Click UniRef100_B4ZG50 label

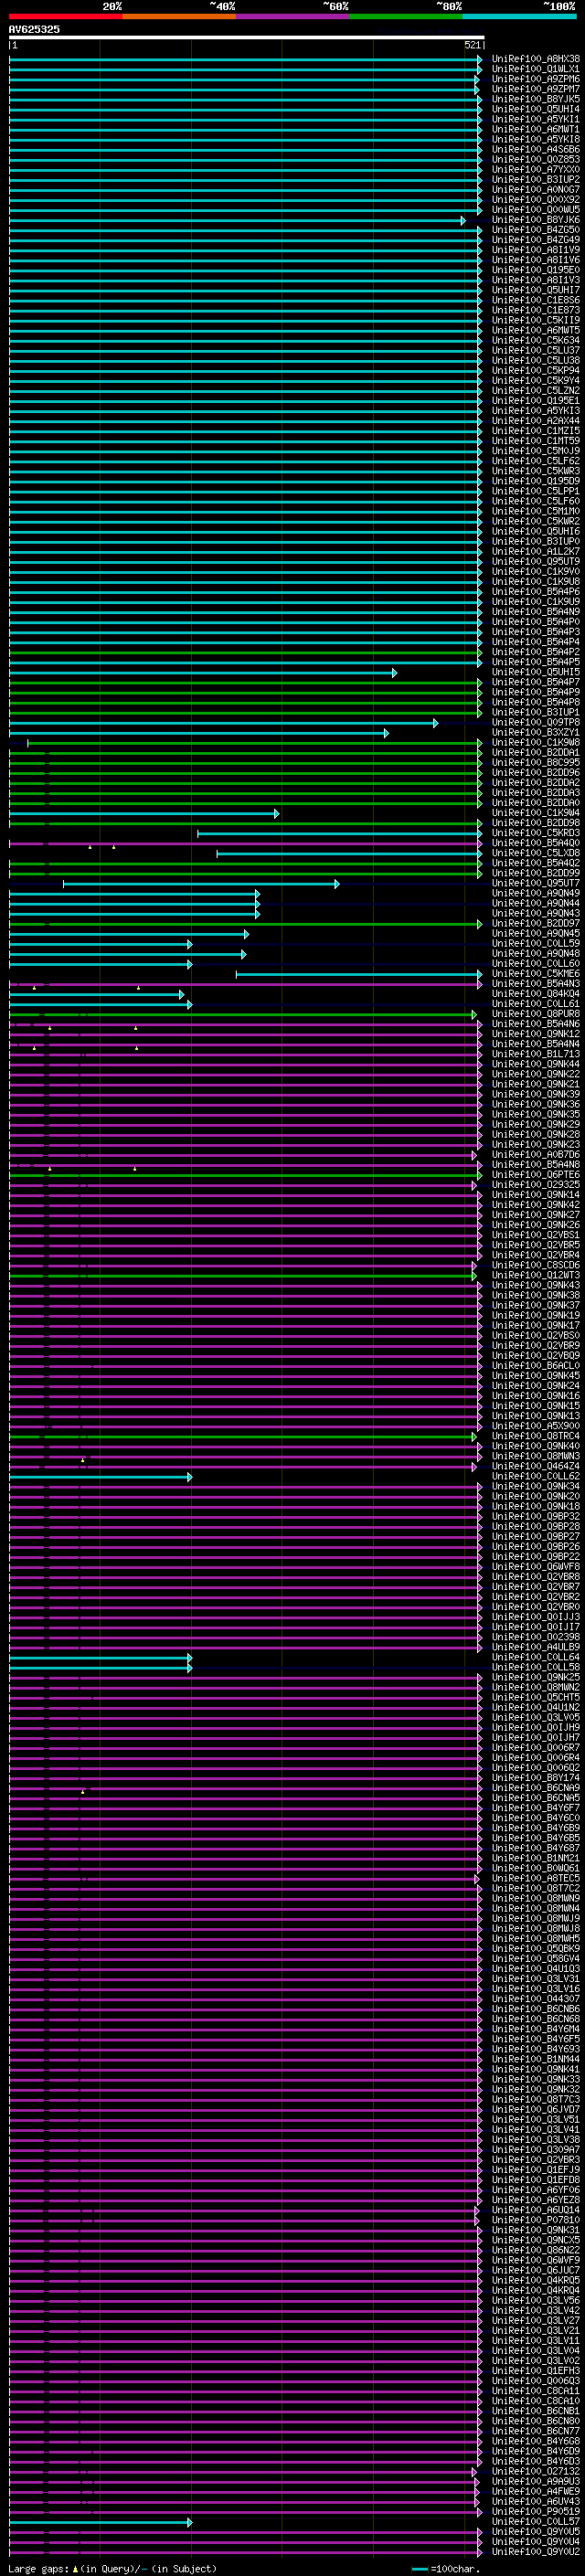pyautogui.click(x=536, y=230)
